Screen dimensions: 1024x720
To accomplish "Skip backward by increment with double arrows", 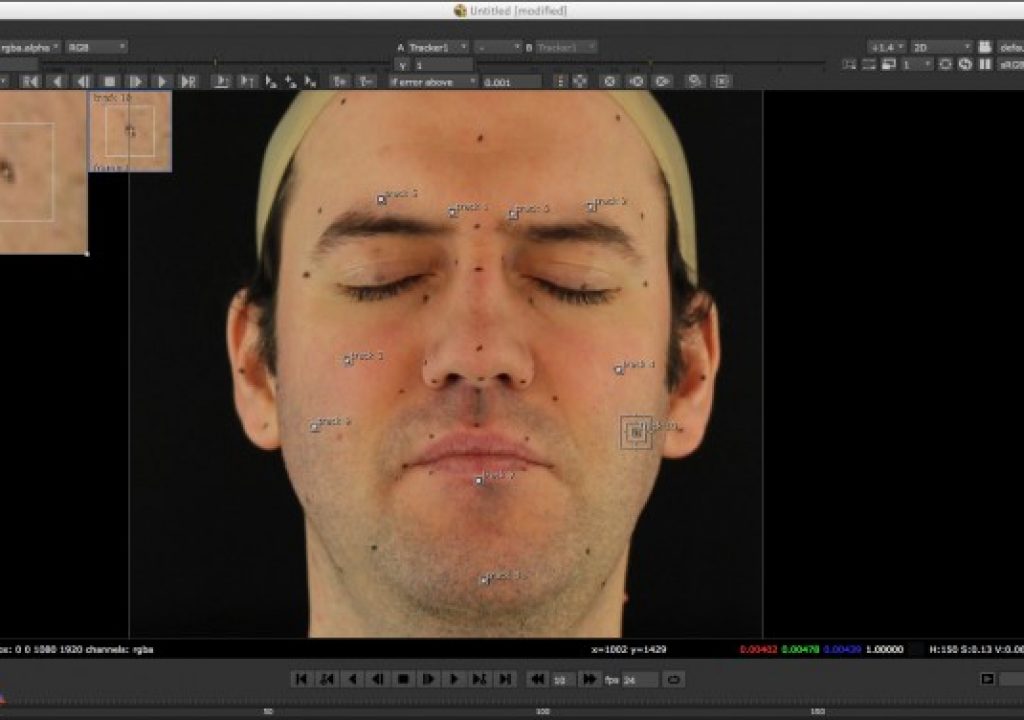I will (x=537, y=679).
